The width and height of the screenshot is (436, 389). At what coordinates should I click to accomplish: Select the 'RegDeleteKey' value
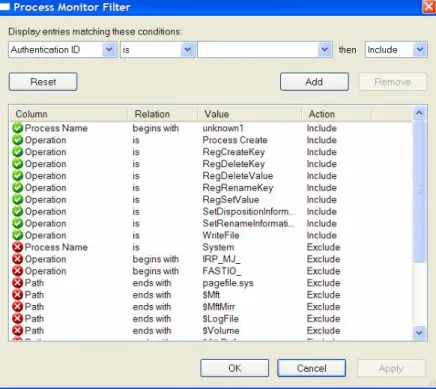click(234, 164)
